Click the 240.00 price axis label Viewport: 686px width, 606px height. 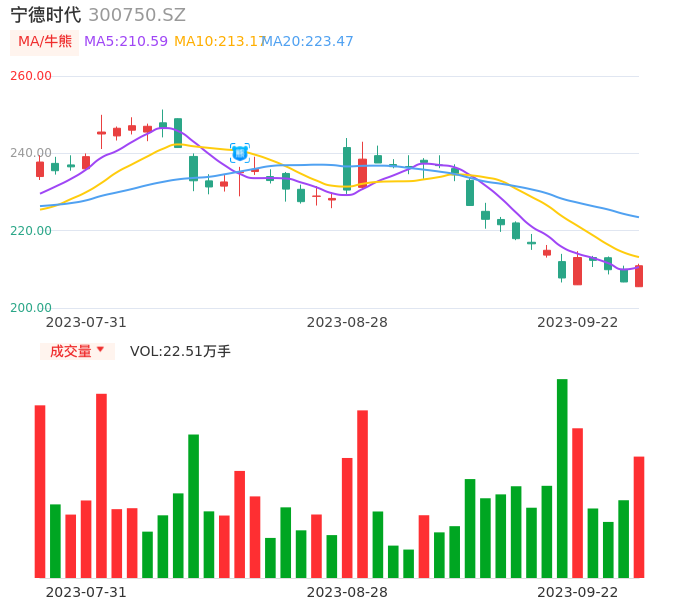pos(31,153)
